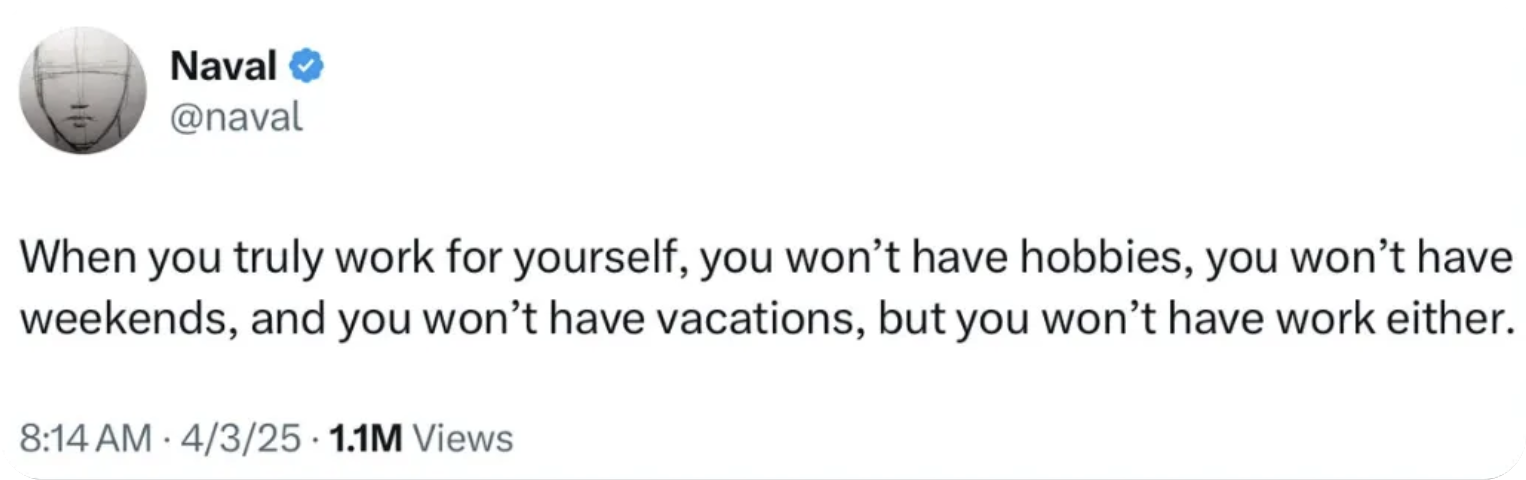Click the word "and" in the second line

click(283, 319)
